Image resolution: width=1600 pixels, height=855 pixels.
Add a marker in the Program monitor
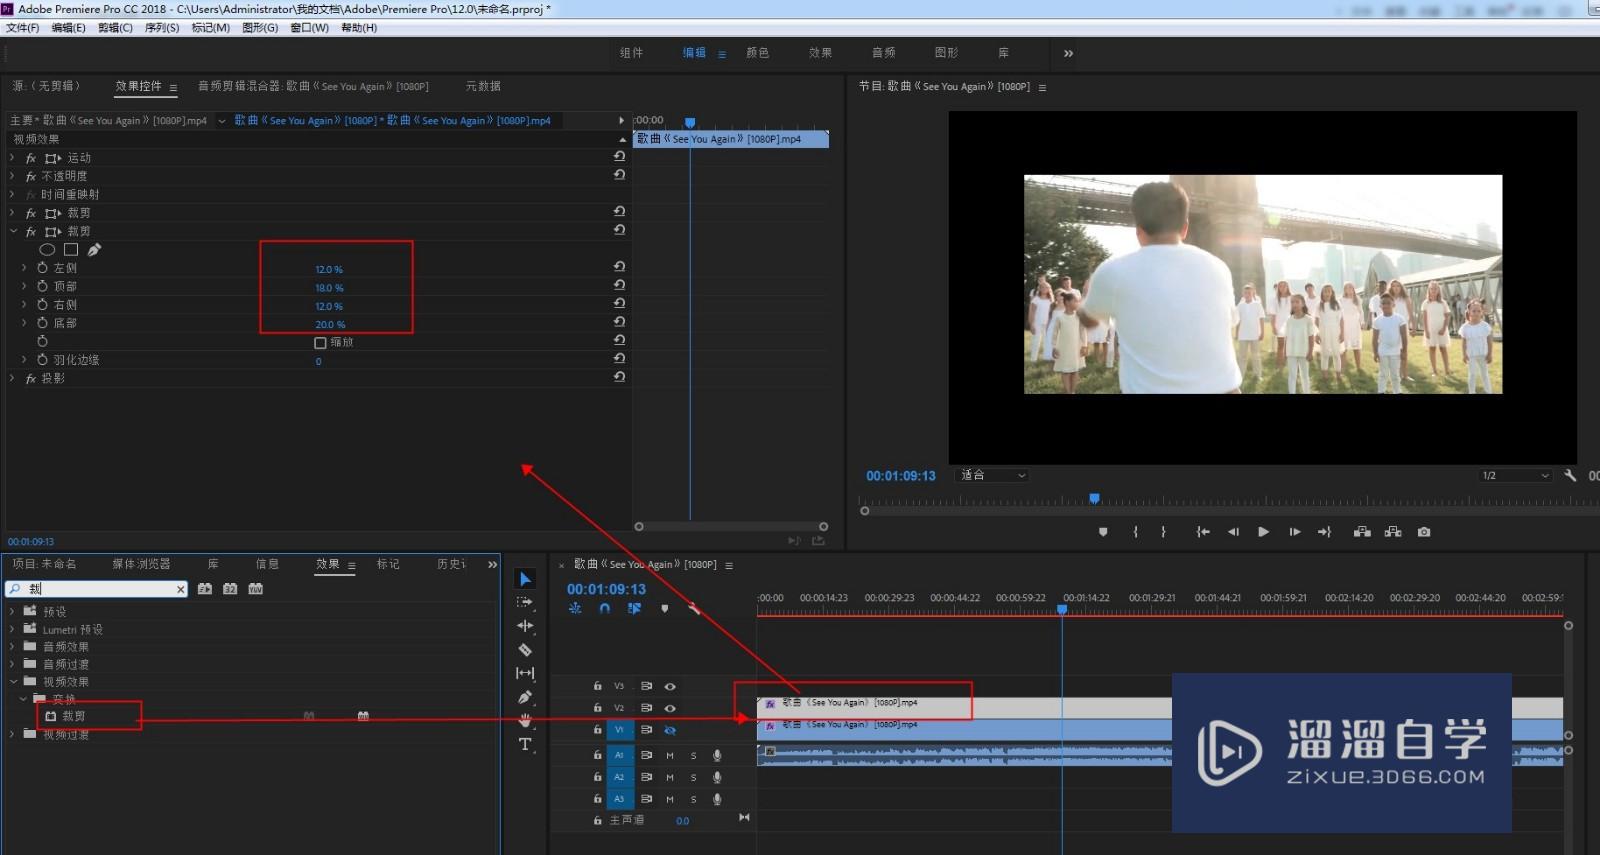point(1103,532)
